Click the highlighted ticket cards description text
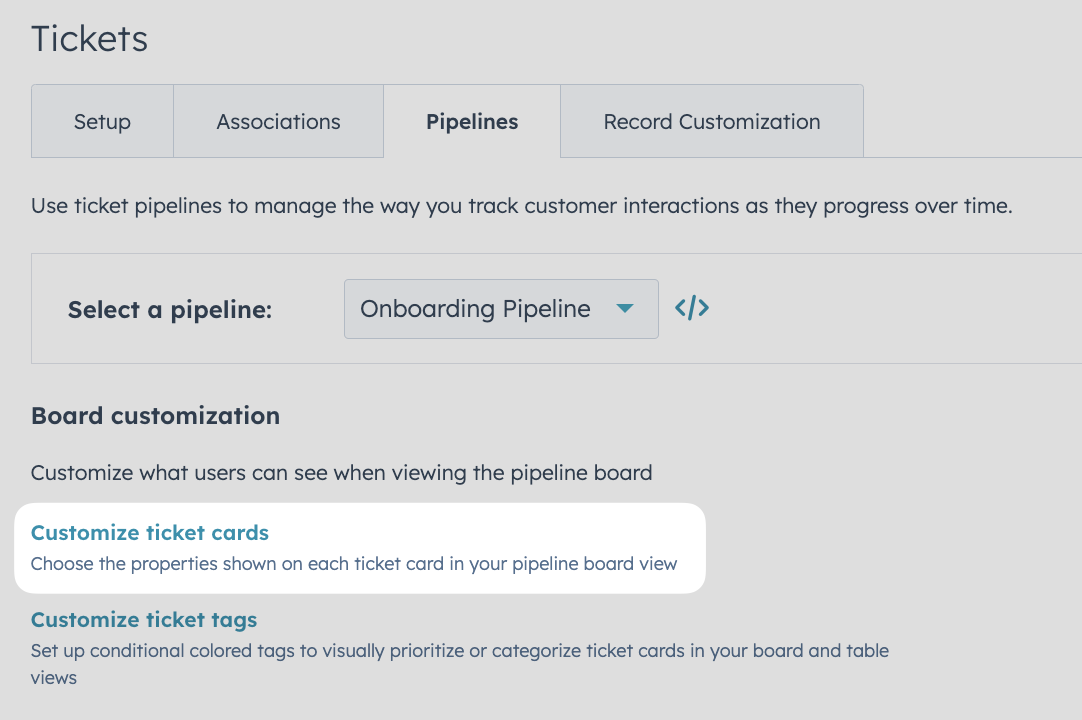 point(355,563)
